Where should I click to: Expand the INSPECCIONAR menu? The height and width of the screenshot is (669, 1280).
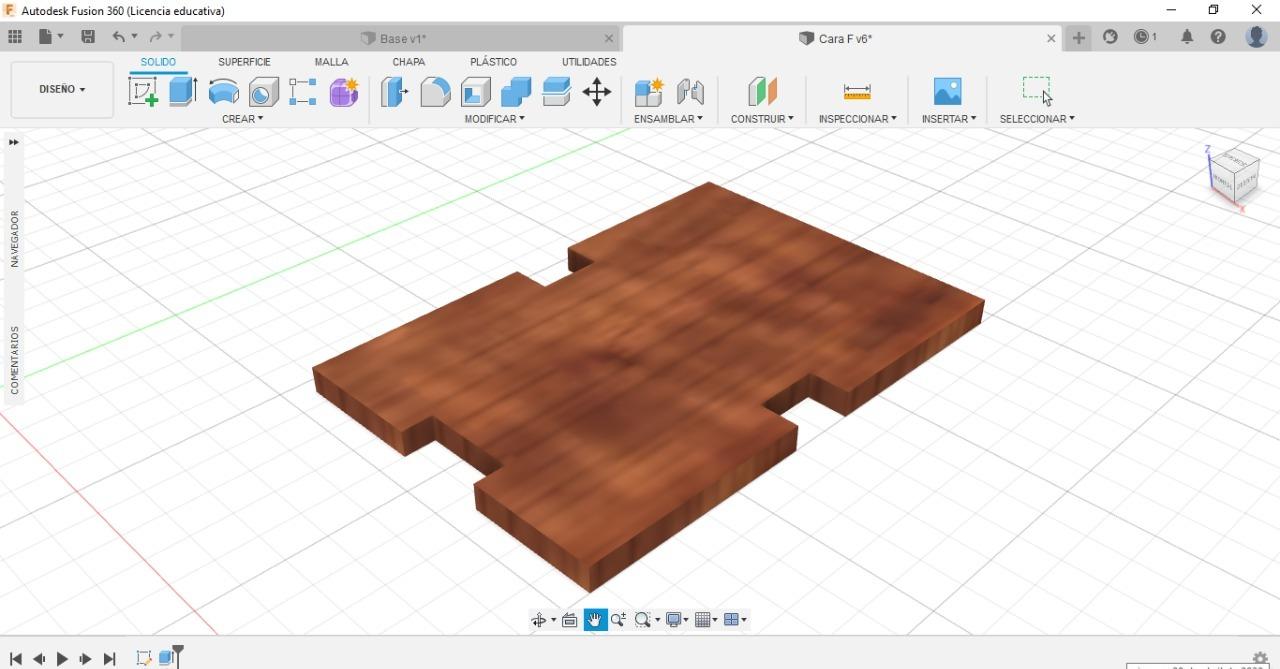(858, 119)
